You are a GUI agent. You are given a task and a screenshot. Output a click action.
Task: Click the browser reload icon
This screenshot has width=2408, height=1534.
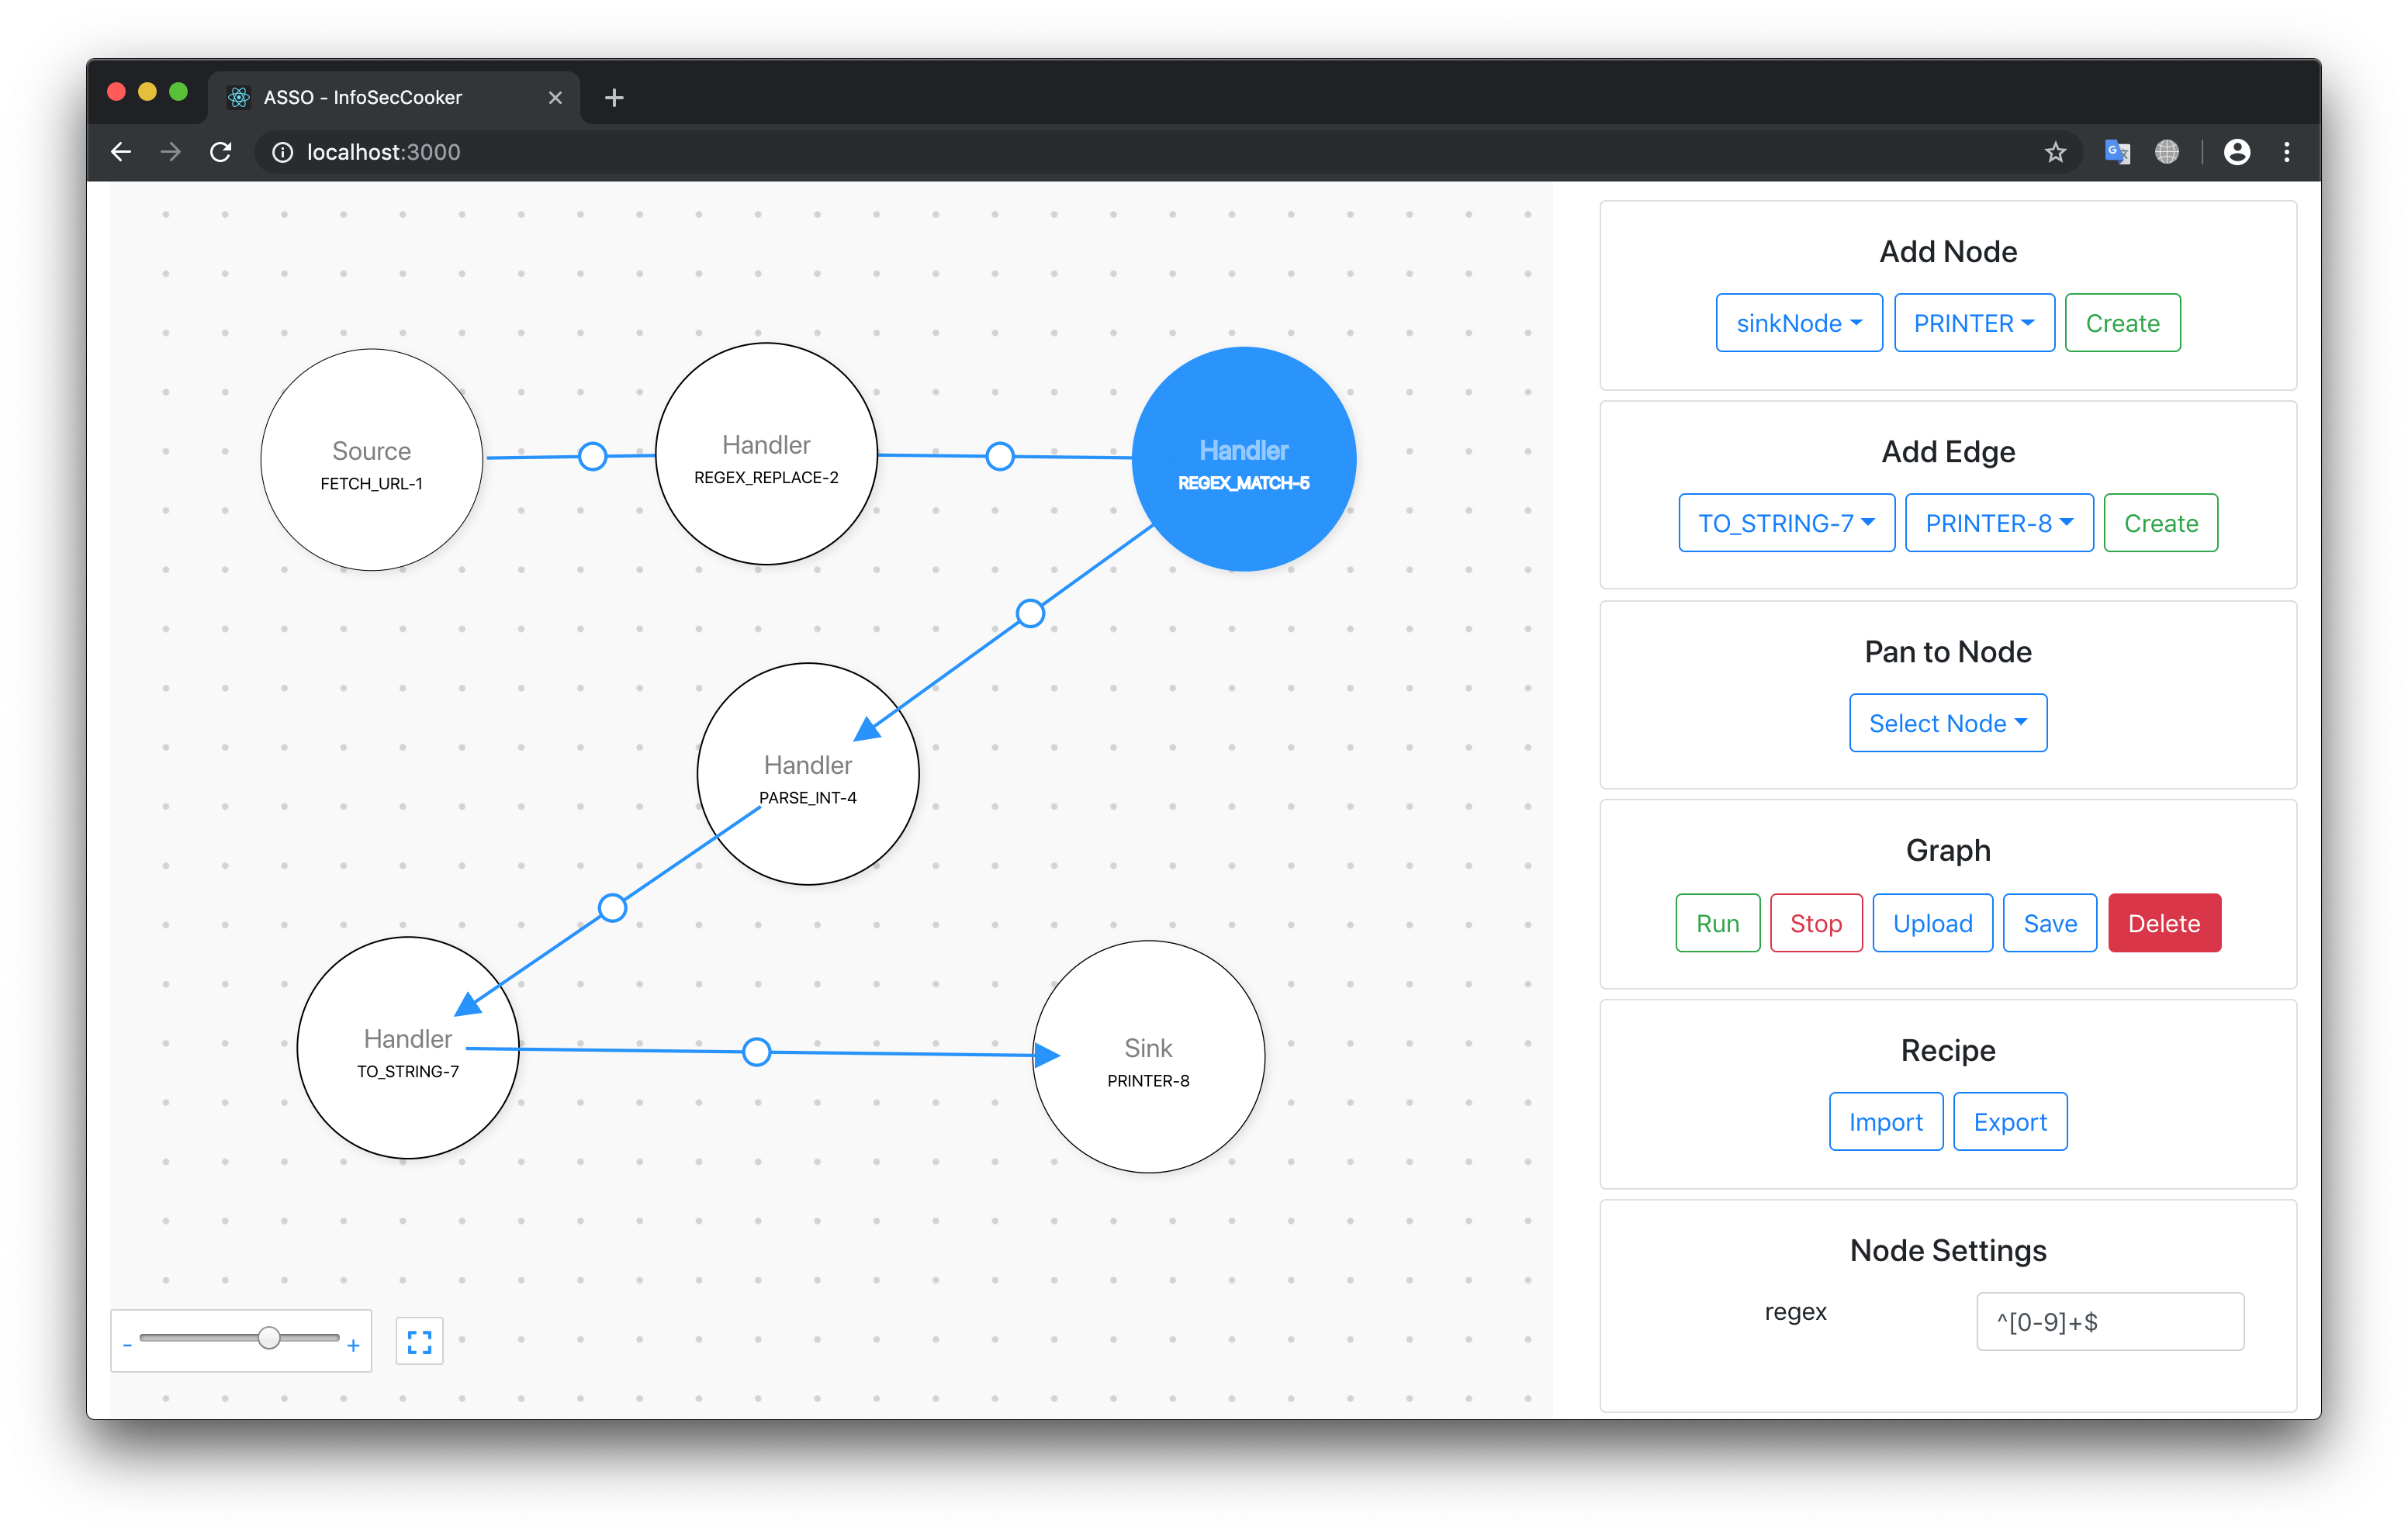coord(221,152)
